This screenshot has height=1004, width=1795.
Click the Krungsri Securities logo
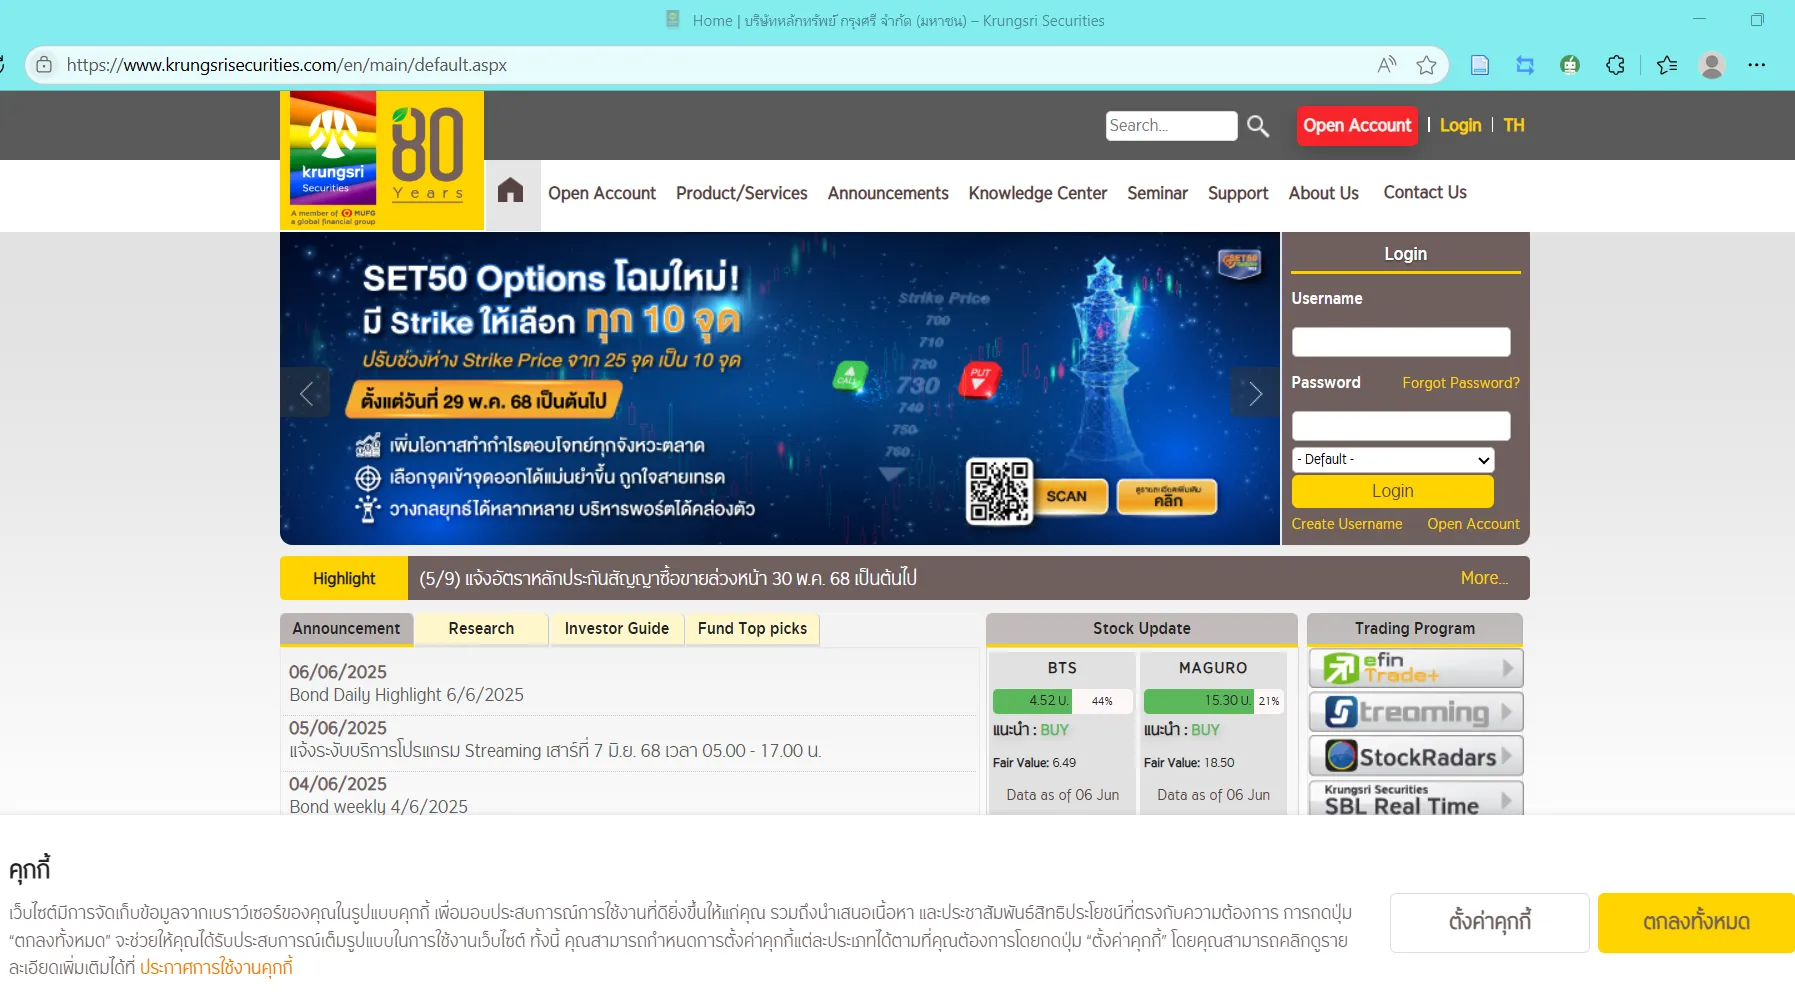pos(382,160)
